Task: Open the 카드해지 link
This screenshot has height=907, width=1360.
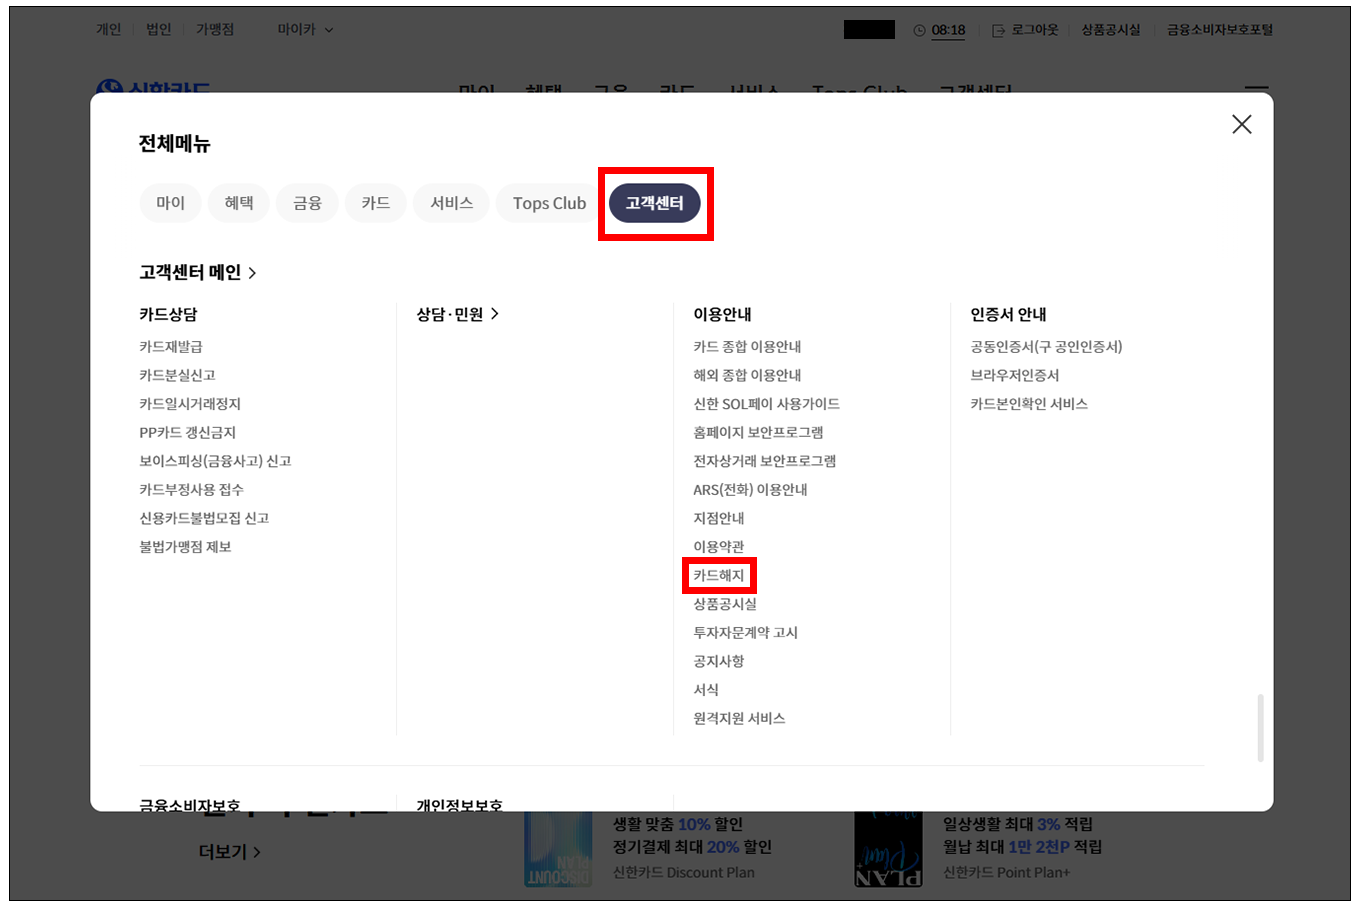Action: 719,576
